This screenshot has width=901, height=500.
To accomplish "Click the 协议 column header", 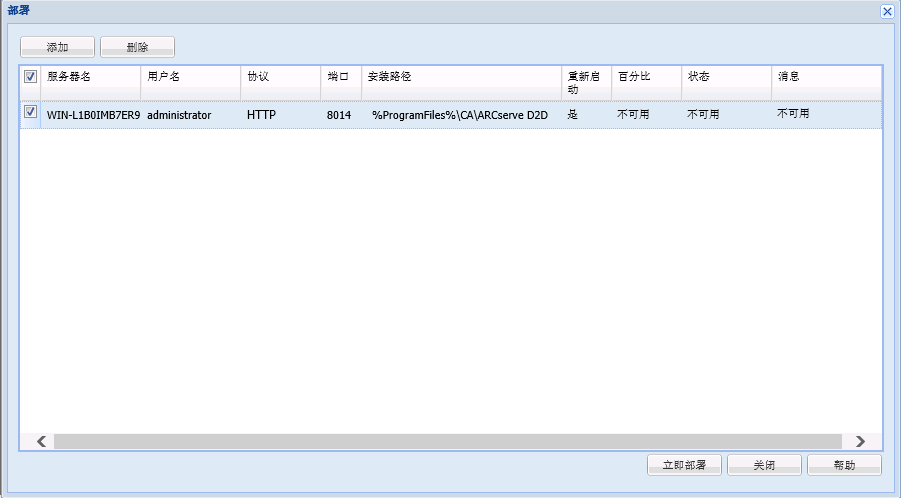I will click(x=280, y=83).
